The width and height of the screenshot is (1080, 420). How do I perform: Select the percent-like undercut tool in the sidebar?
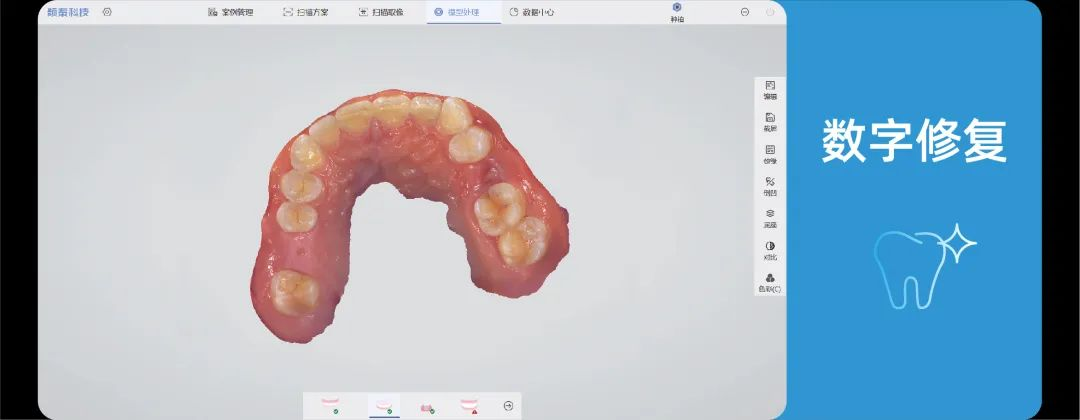tap(770, 186)
